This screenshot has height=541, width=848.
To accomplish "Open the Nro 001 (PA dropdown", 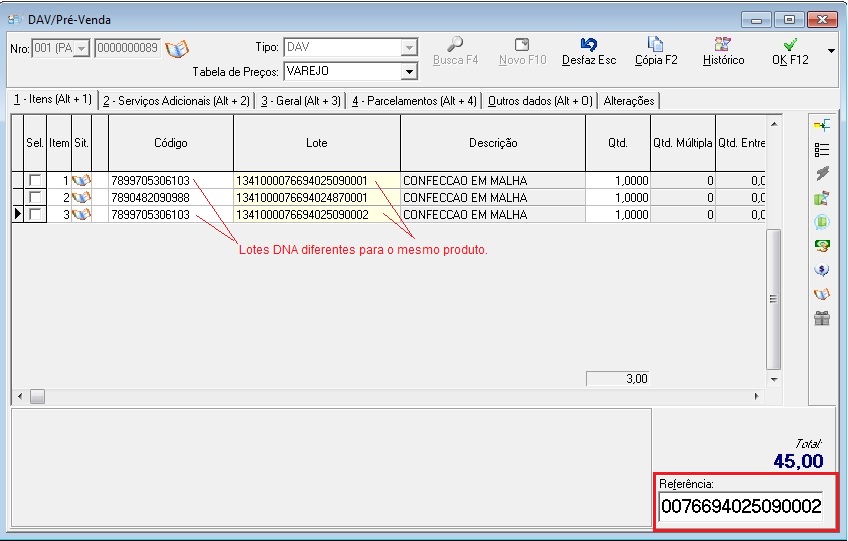I will 81,49.
